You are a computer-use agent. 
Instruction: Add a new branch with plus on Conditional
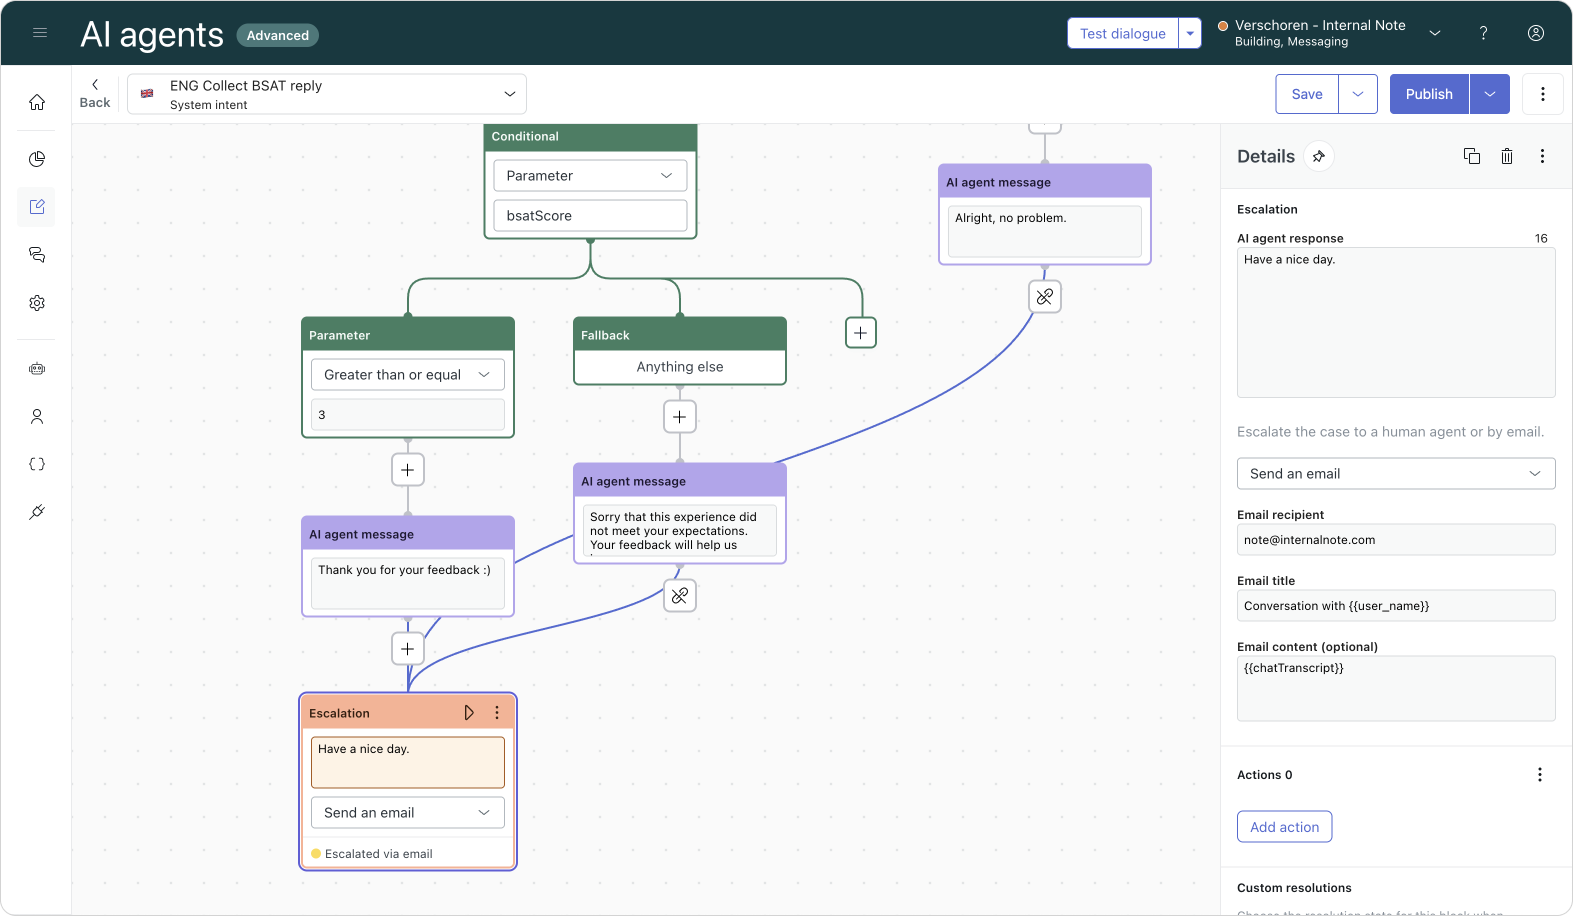pos(860,333)
